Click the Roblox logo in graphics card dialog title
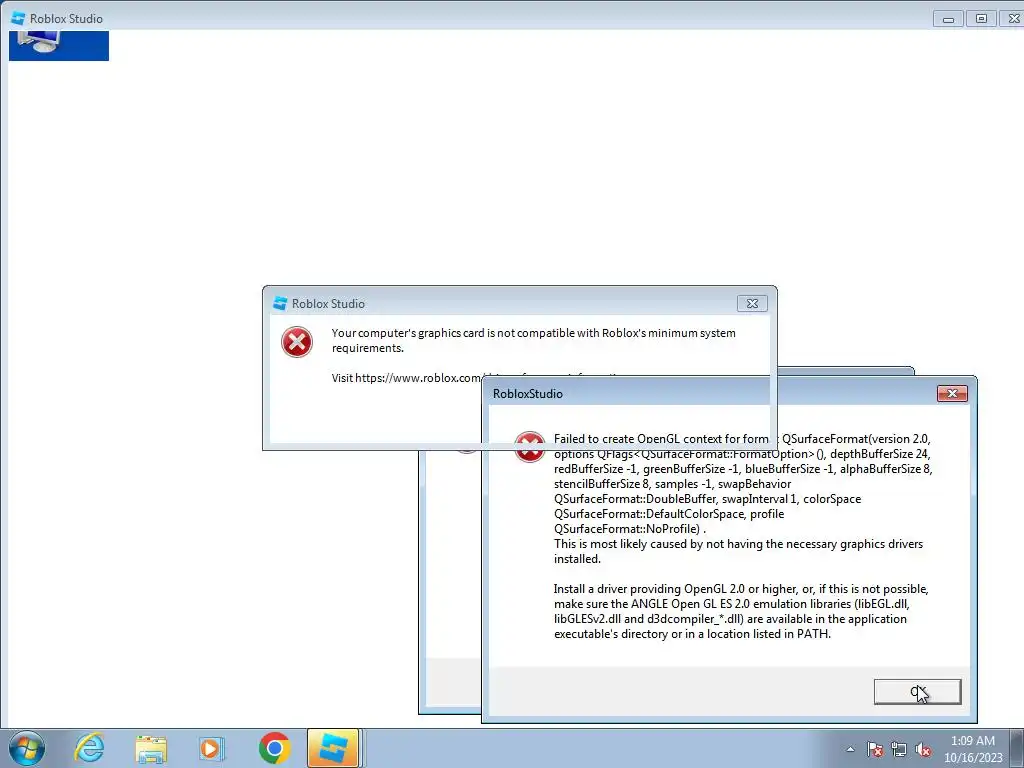Screen dimensions: 1024x768 pyautogui.click(x=280, y=303)
